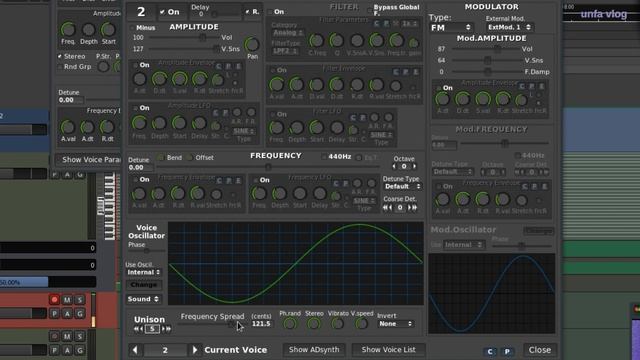Click Show ADsynth button

pos(314,350)
